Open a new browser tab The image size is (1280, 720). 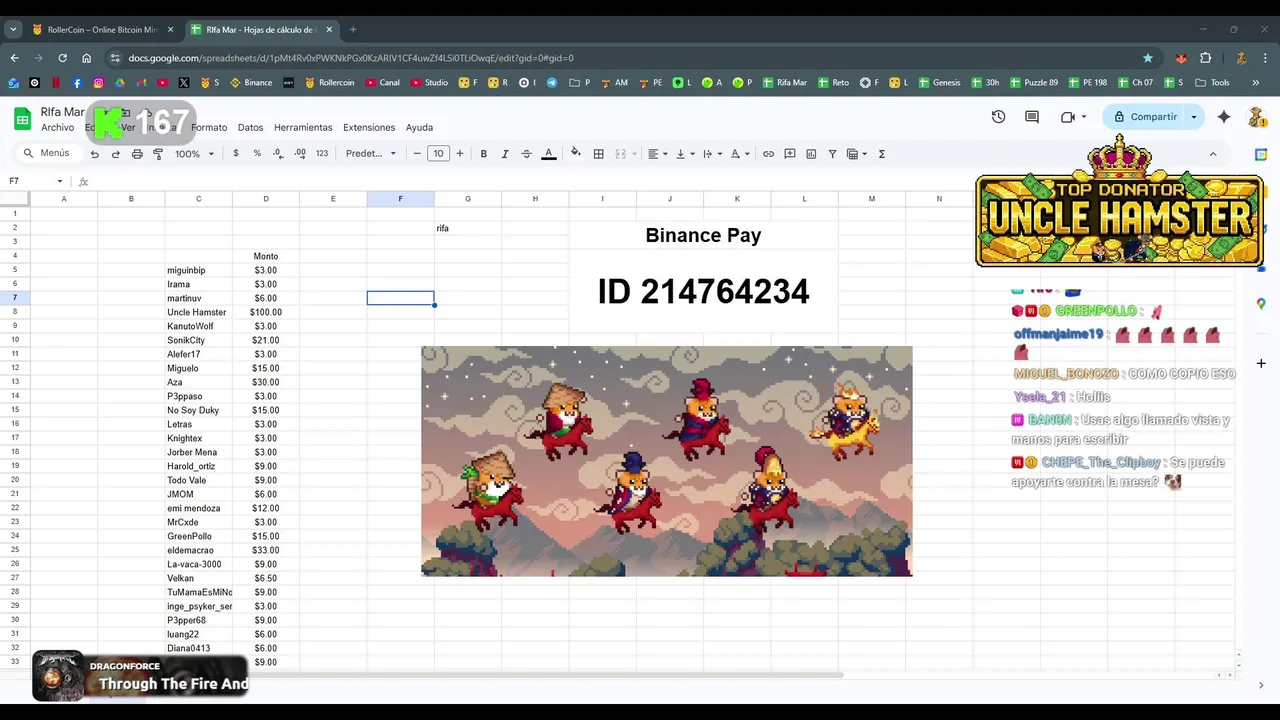tap(353, 30)
